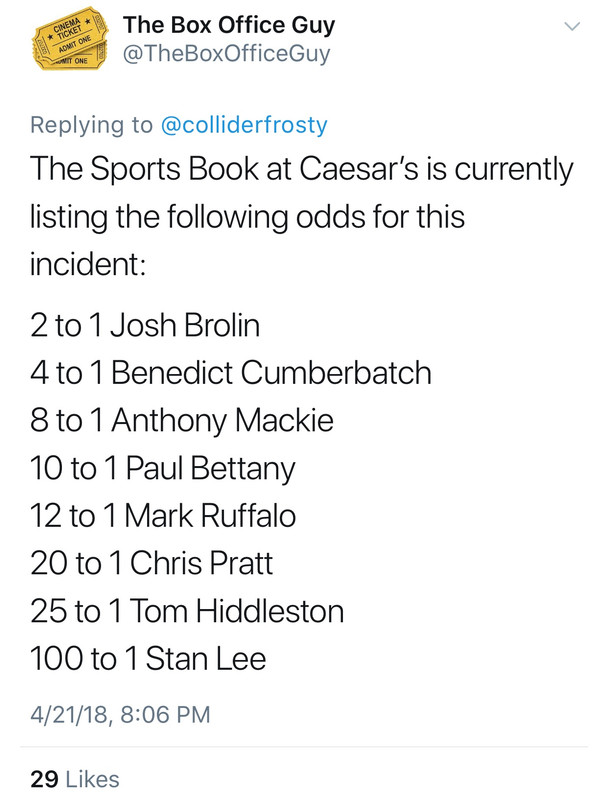Select the Benedict Cumberbatch odds line
The width and height of the screenshot is (608, 800).
click(x=231, y=372)
